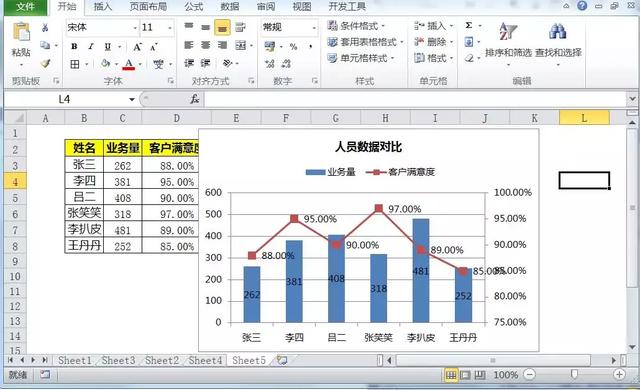Click the fx insert function icon
640x390 pixels.
coord(195,99)
